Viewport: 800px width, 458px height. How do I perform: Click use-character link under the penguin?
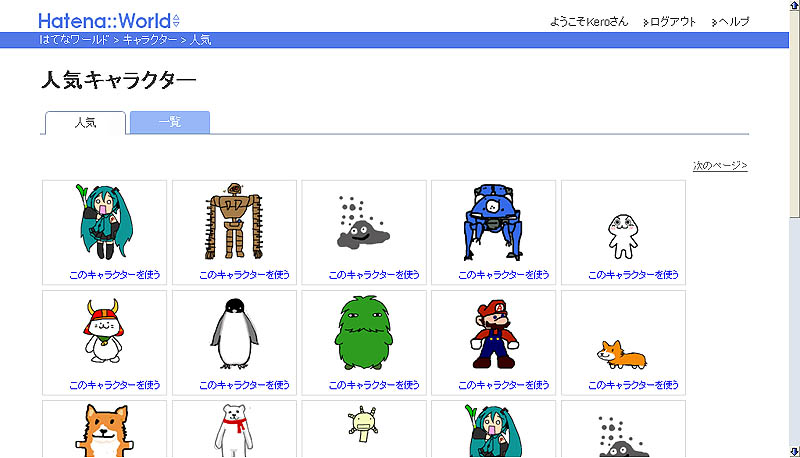click(x=244, y=385)
